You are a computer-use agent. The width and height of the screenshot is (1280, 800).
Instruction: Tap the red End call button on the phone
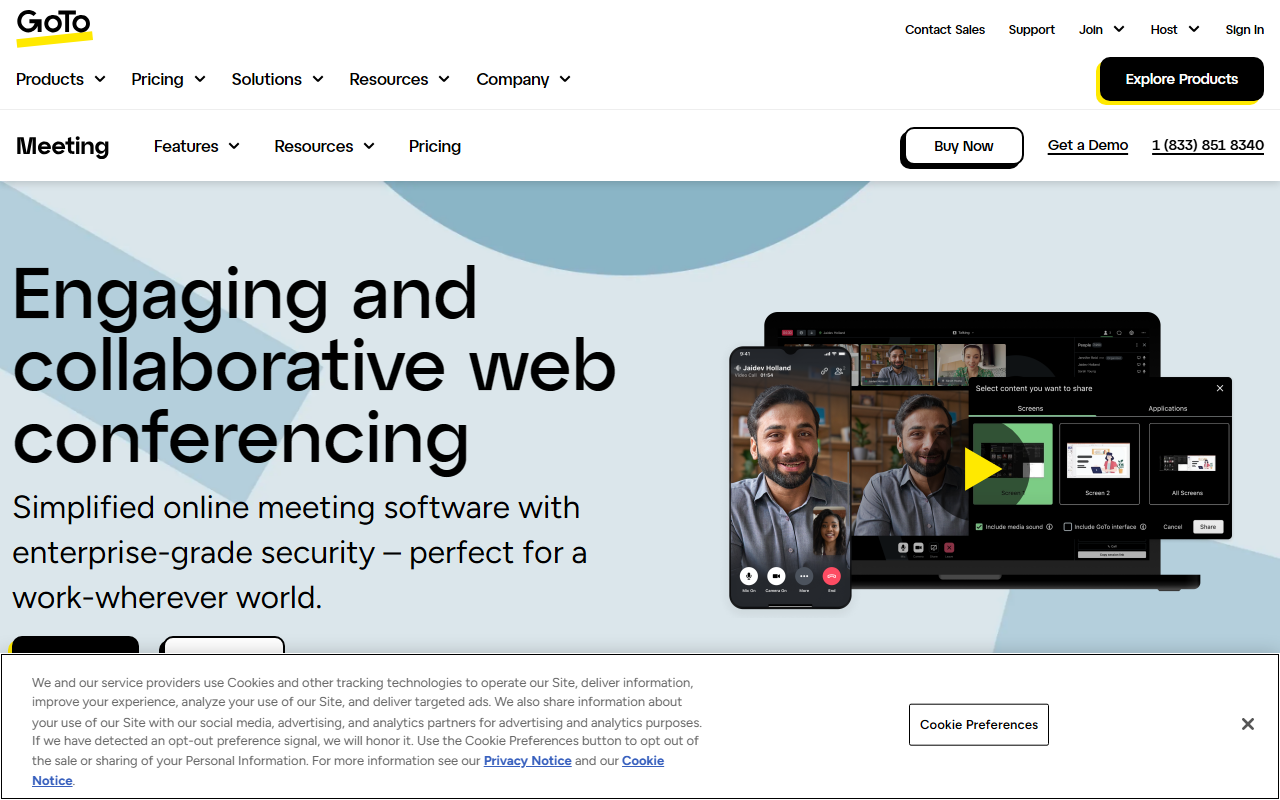click(832, 576)
